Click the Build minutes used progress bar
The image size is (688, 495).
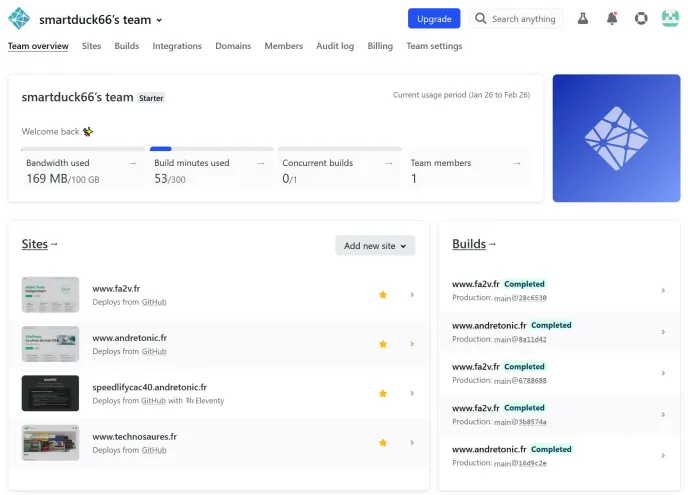pyautogui.click(x=211, y=149)
